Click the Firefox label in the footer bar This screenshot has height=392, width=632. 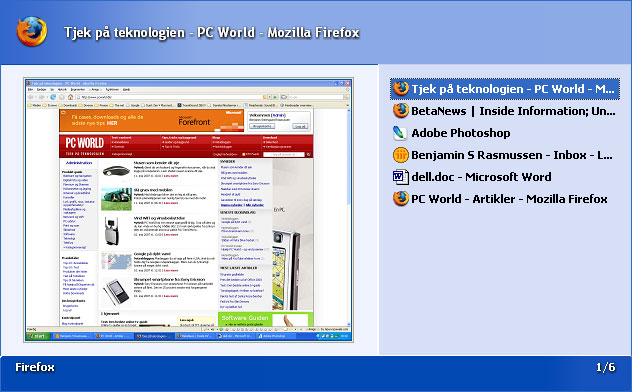click(x=35, y=367)
